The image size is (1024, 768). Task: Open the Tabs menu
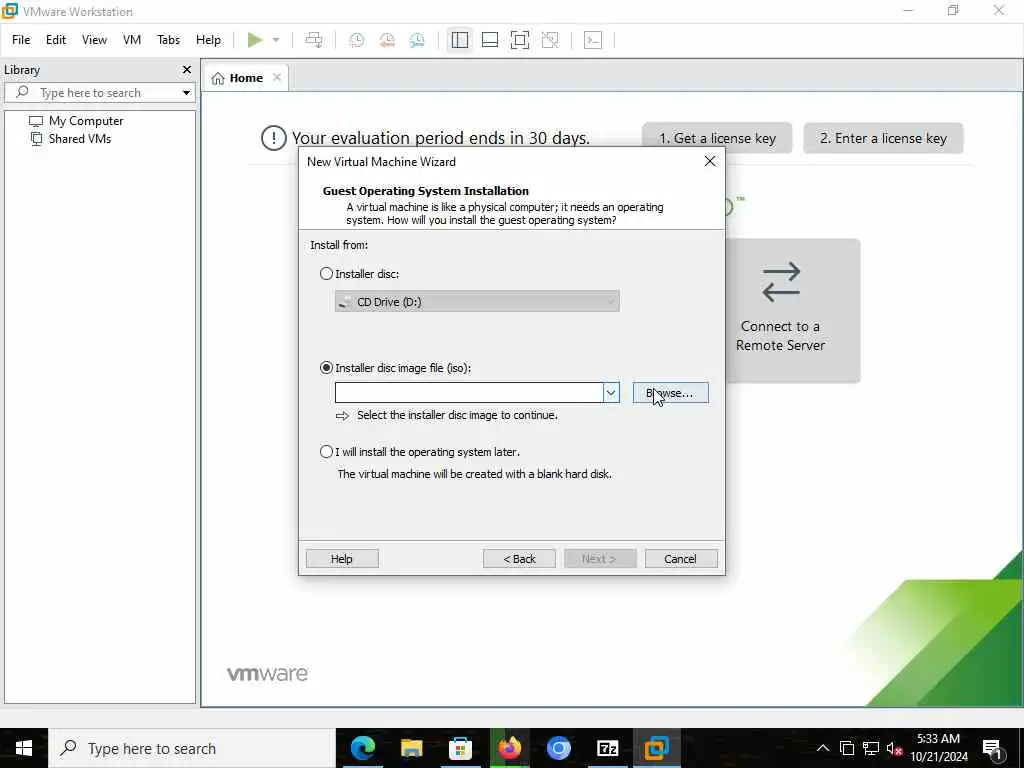tap(168, 40)
